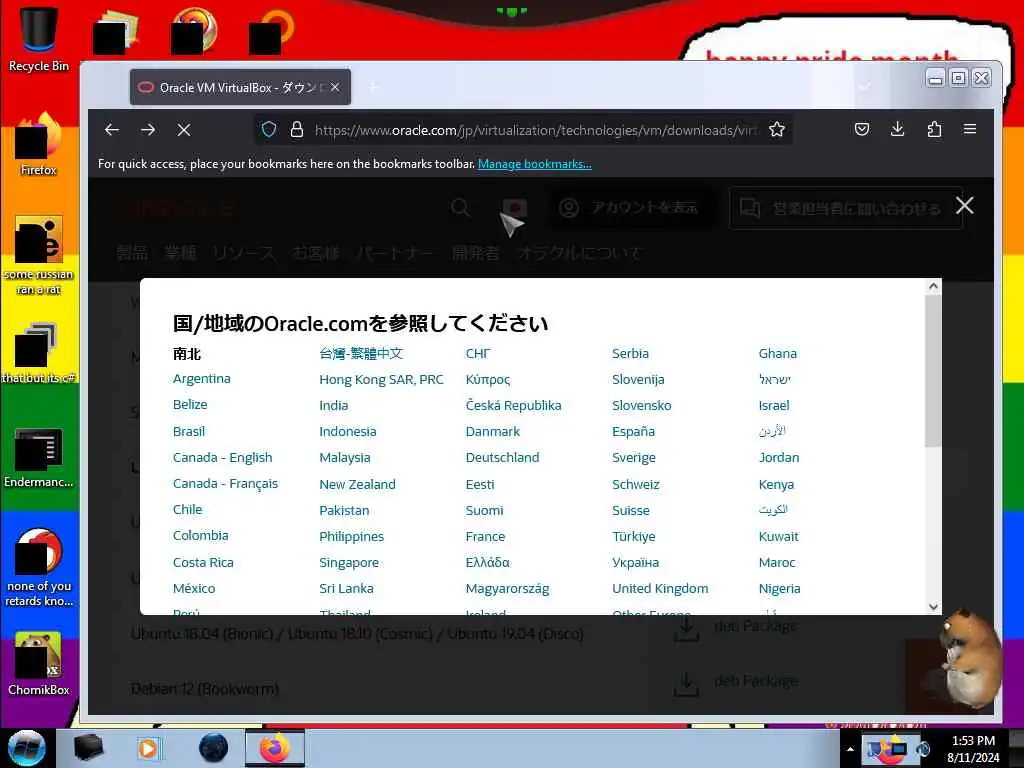This screenshot has width=1024, height=768.
Task: Choose Ghana from the country list
Action: (x=778, y=354)
